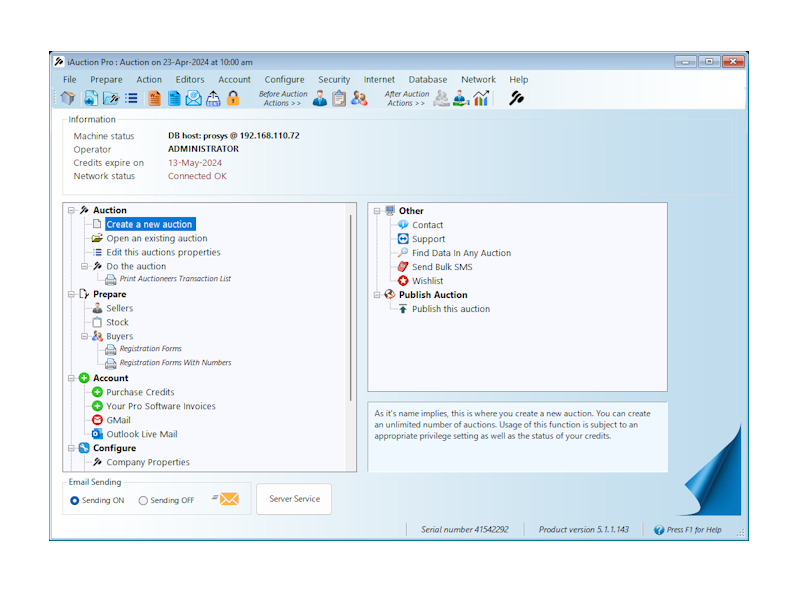The width and height of the screenshot is (798, 592).
Task: Collapse the Publish Auction tree node
Action: 377,295
